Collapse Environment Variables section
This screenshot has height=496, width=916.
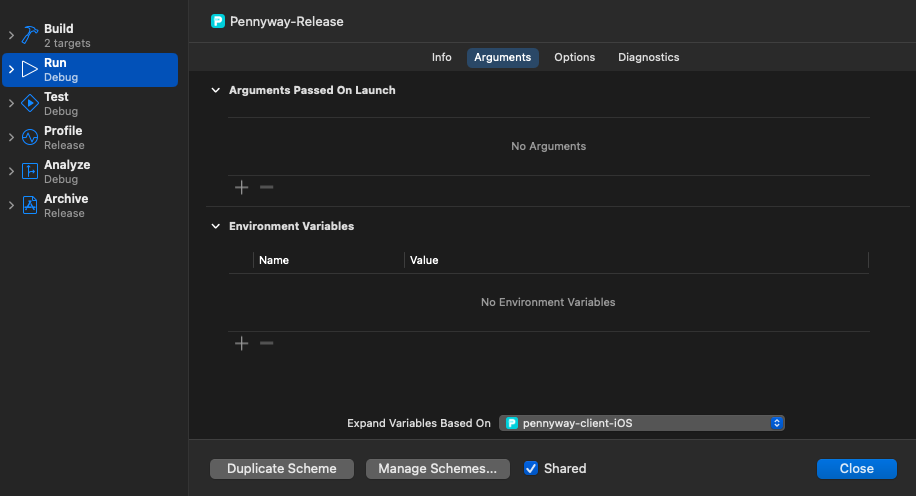216,226
